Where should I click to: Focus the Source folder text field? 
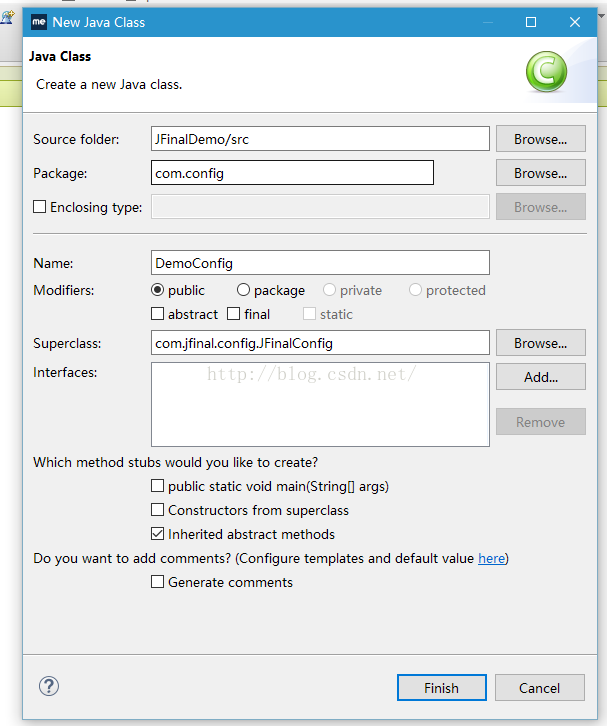320,139
